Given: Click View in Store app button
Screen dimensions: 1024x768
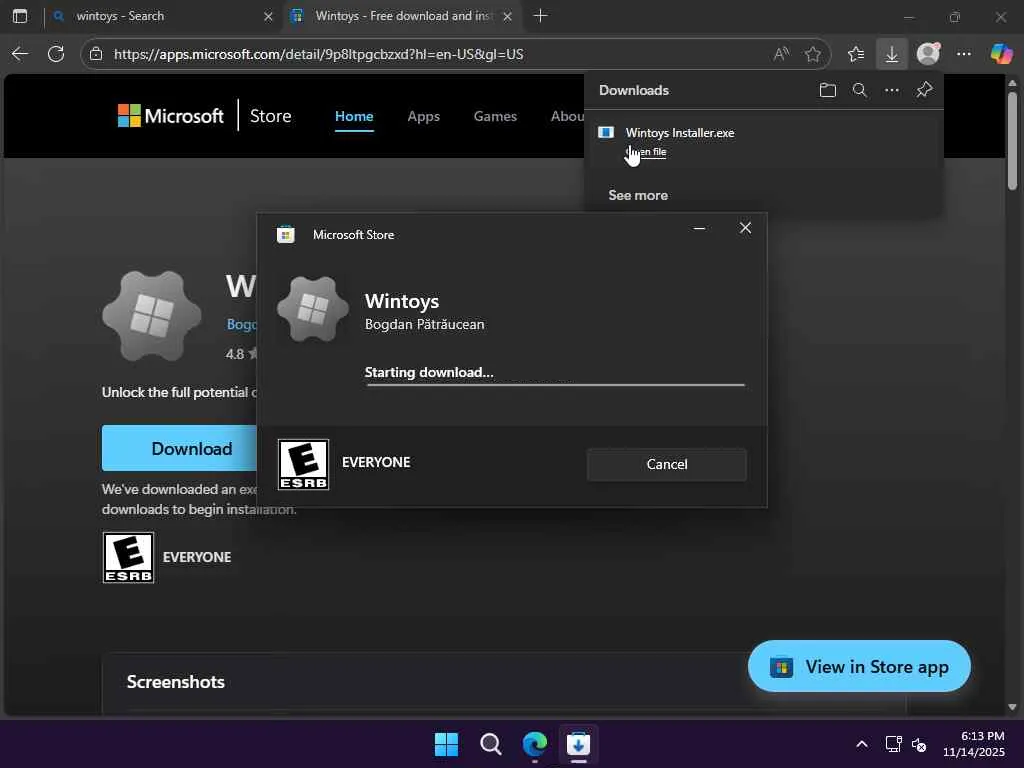Looking at the screenshot, I should pos(859,667).
